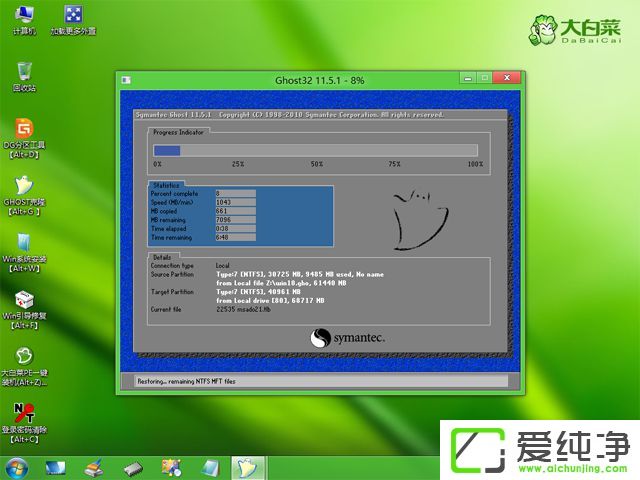This screenshot has height=480, width=640.
Task: Launch the 登录密码清除 password tool
Action: click(x=24, y=413)
